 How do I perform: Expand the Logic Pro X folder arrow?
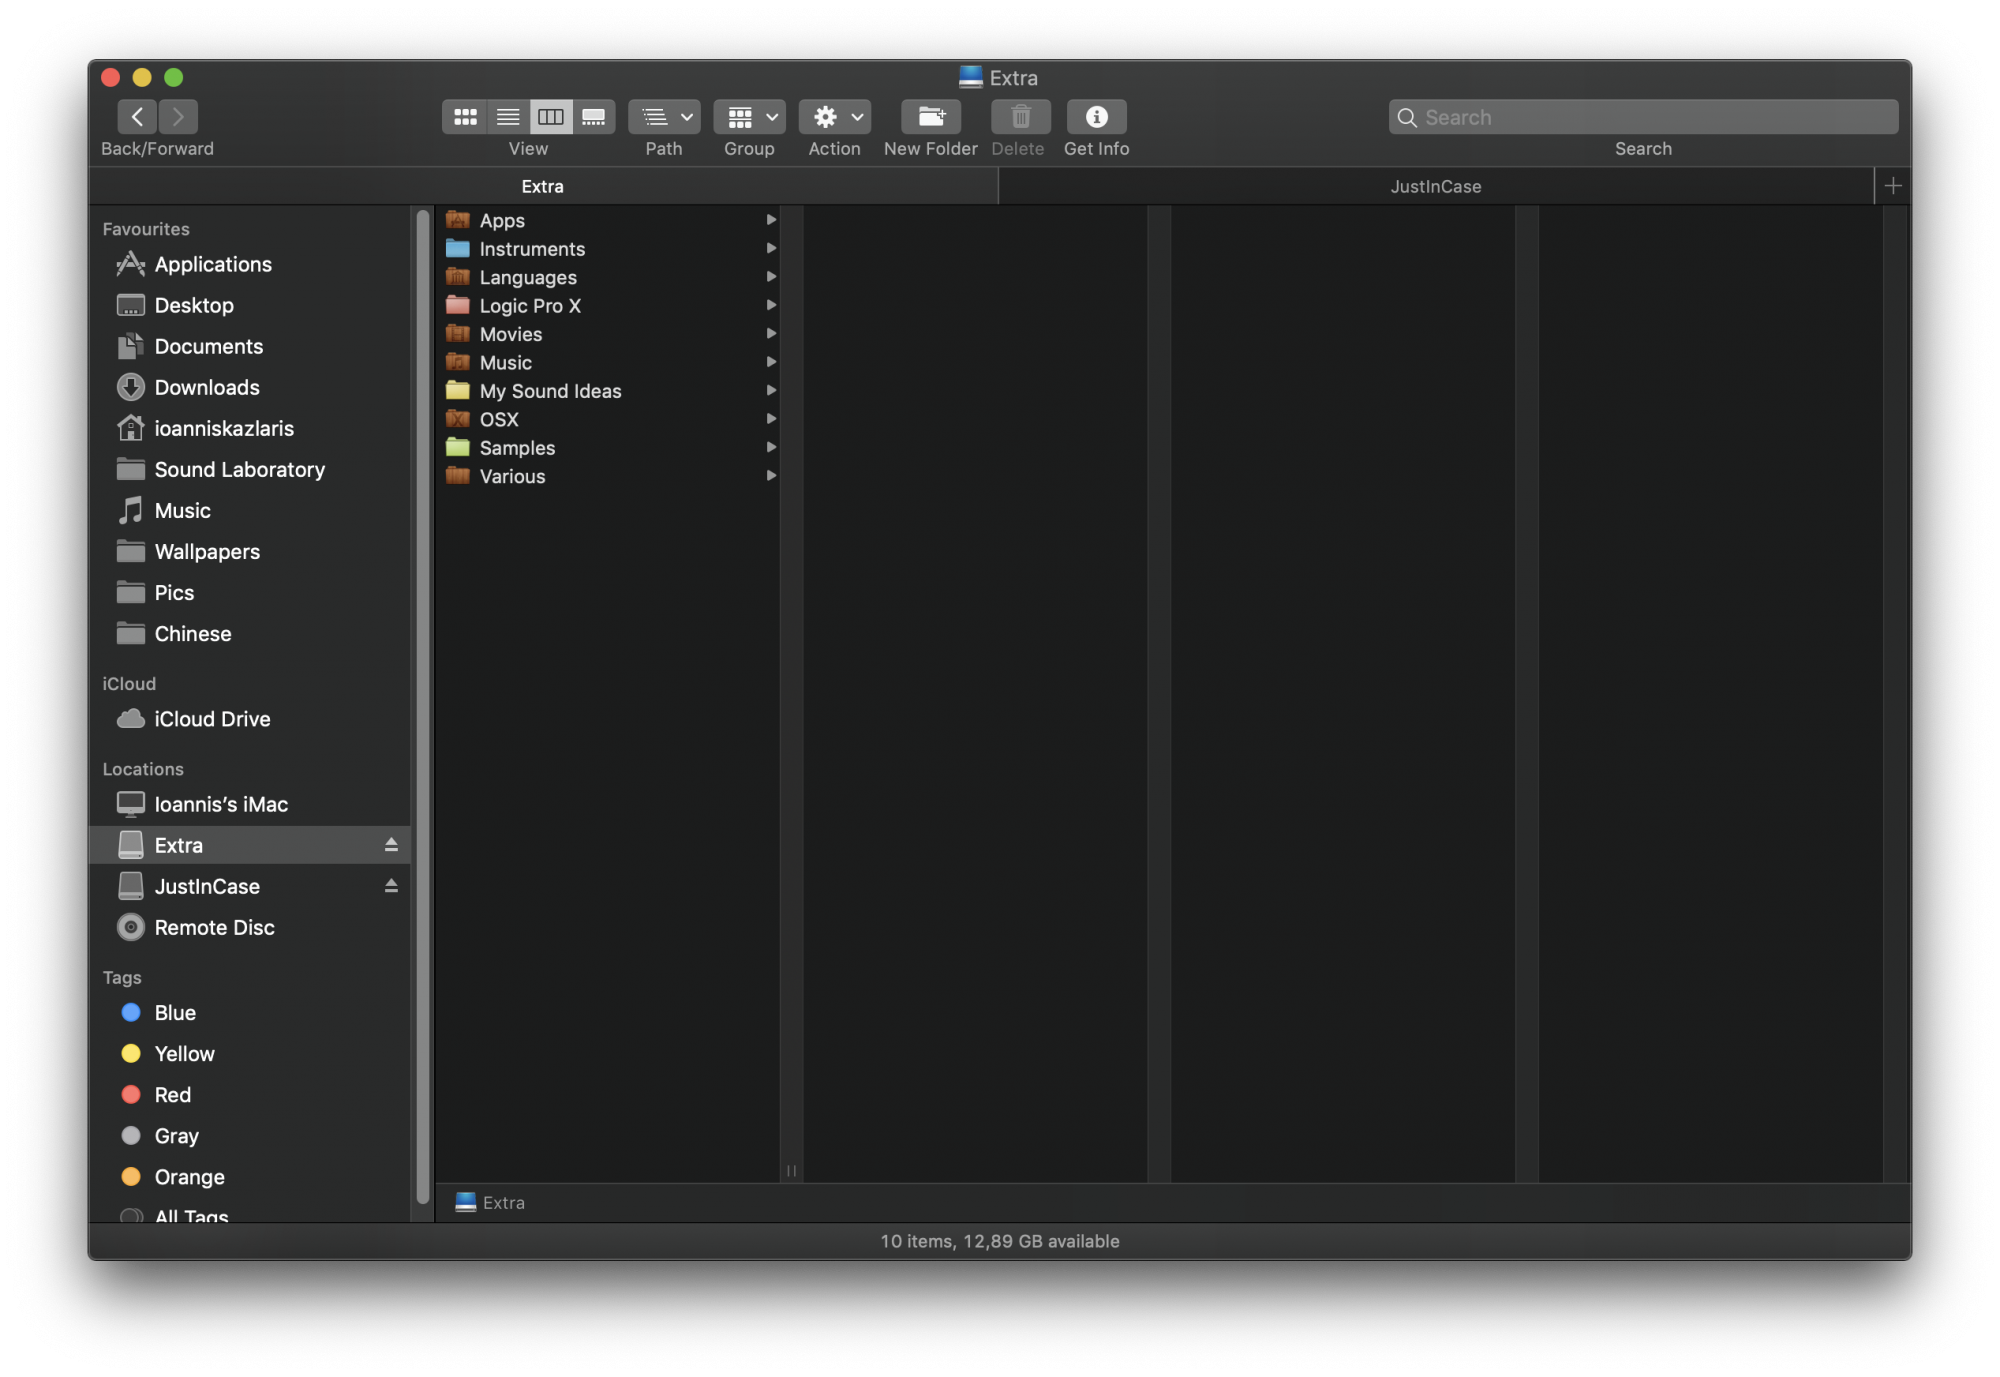click(771, 305)
